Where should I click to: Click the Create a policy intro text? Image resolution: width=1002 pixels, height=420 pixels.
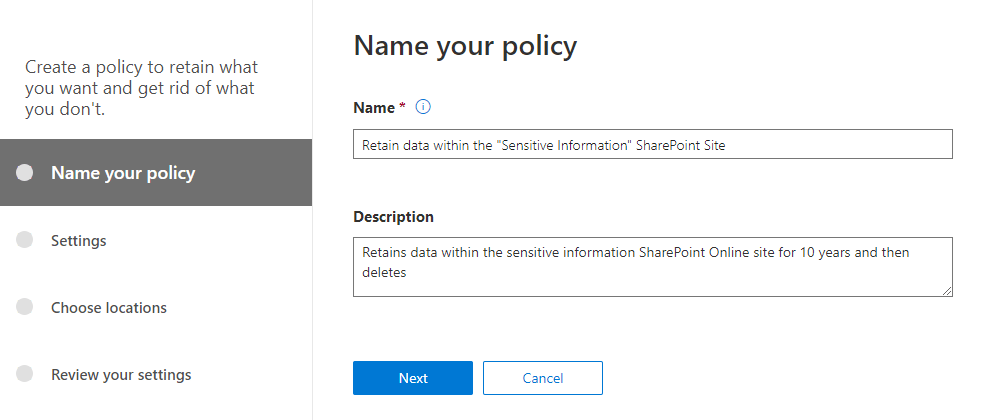click(x=141, y=88)
